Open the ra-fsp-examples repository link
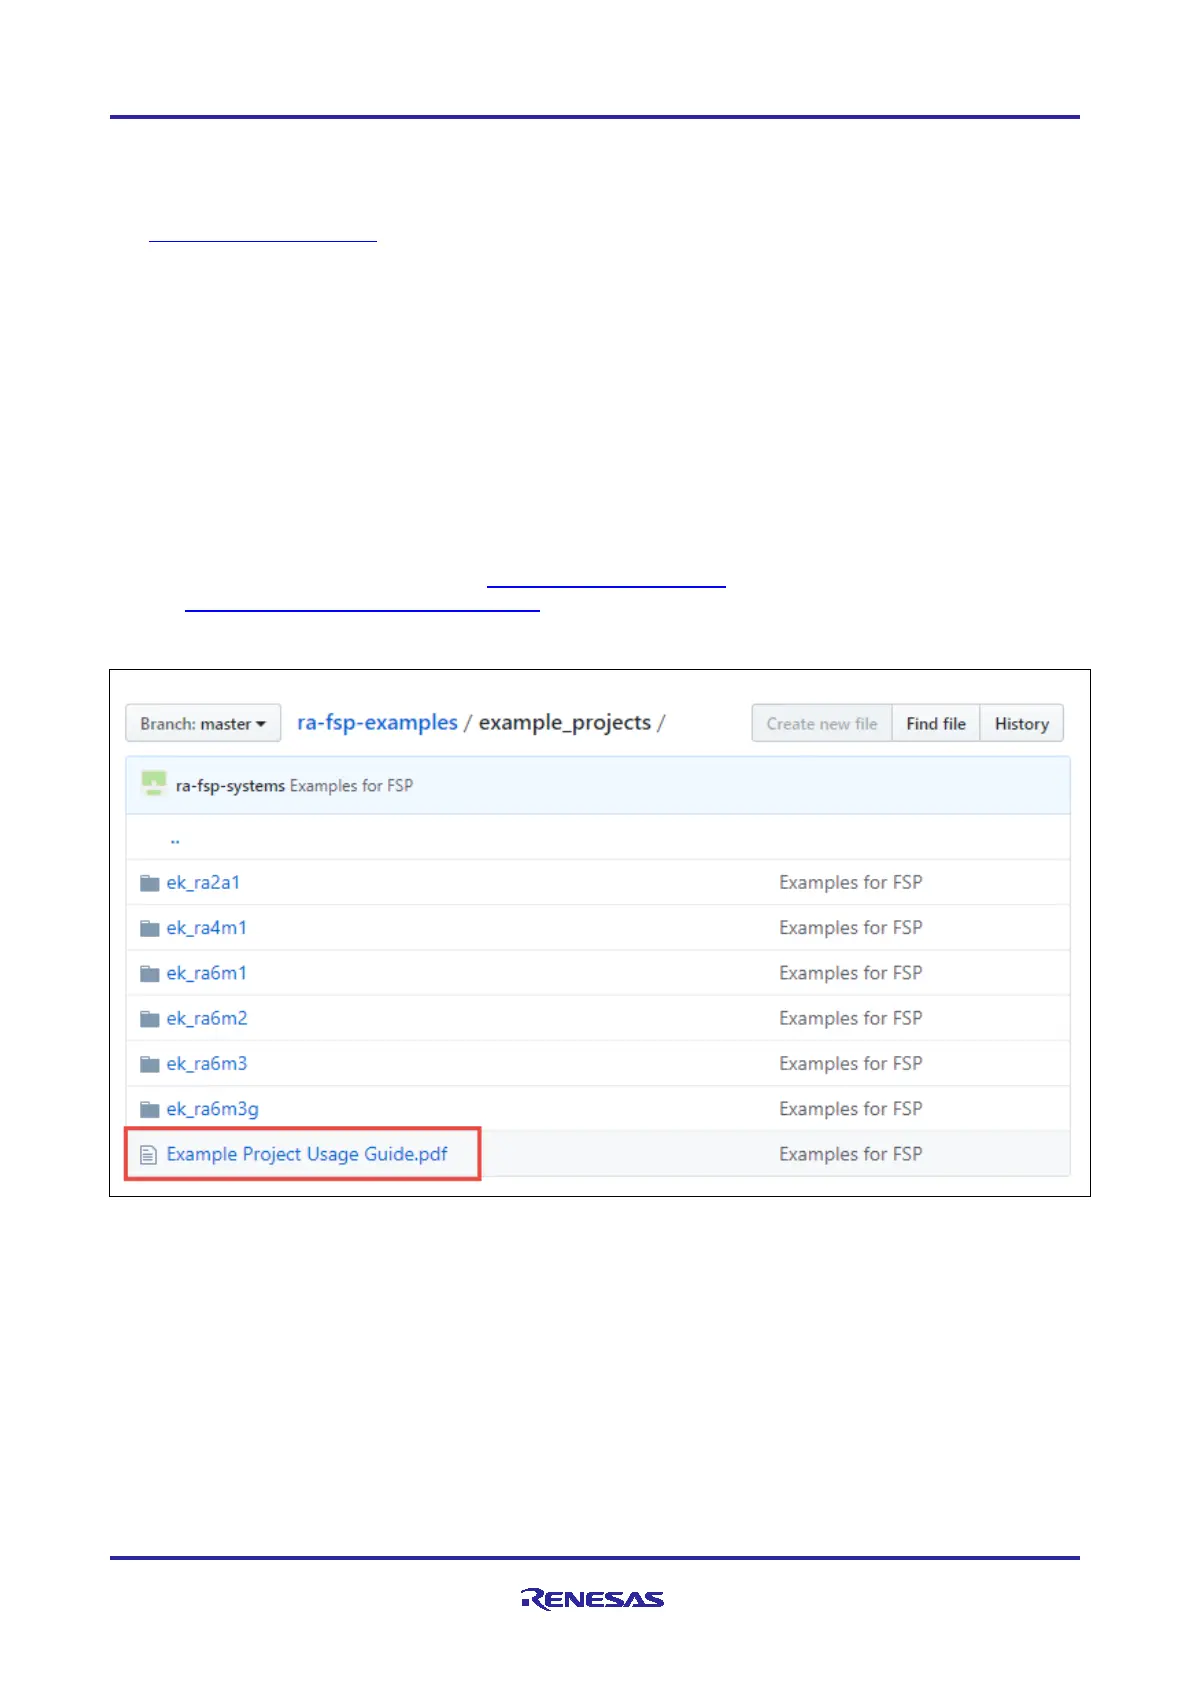This screenshot has height=1684, width=1191. [377, 722]
